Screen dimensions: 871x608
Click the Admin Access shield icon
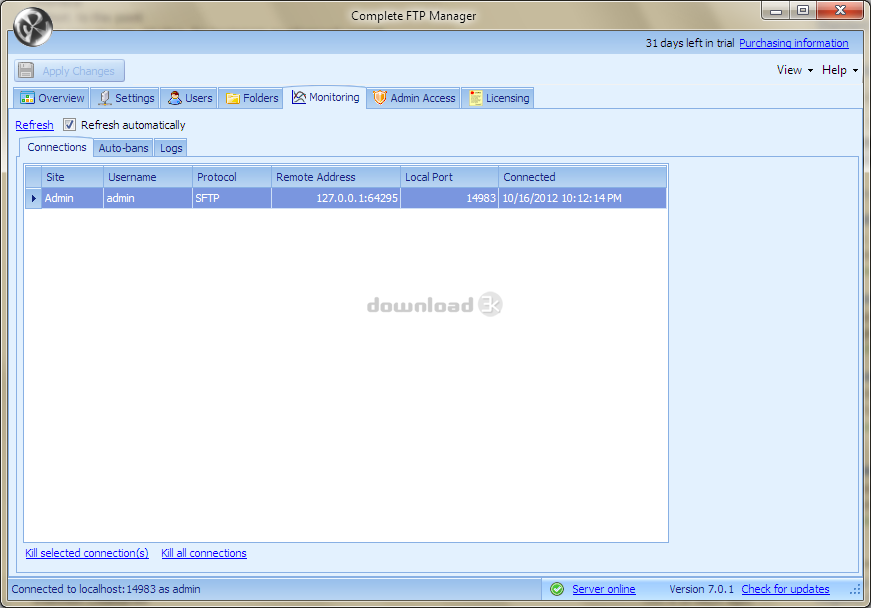(380, 98)
